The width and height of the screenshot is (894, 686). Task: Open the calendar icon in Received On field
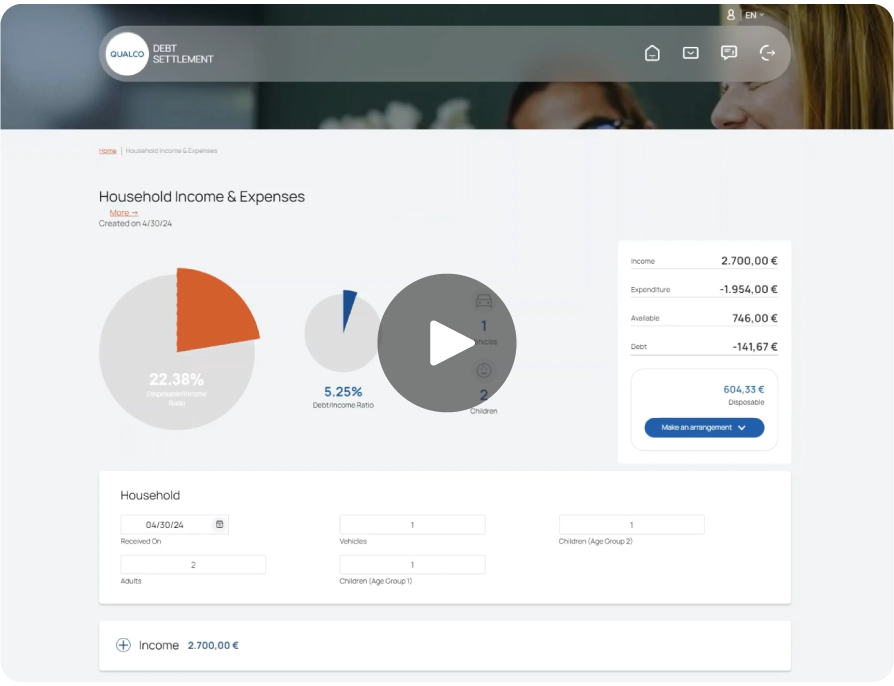pyautogui.click(x=218, y=523)
